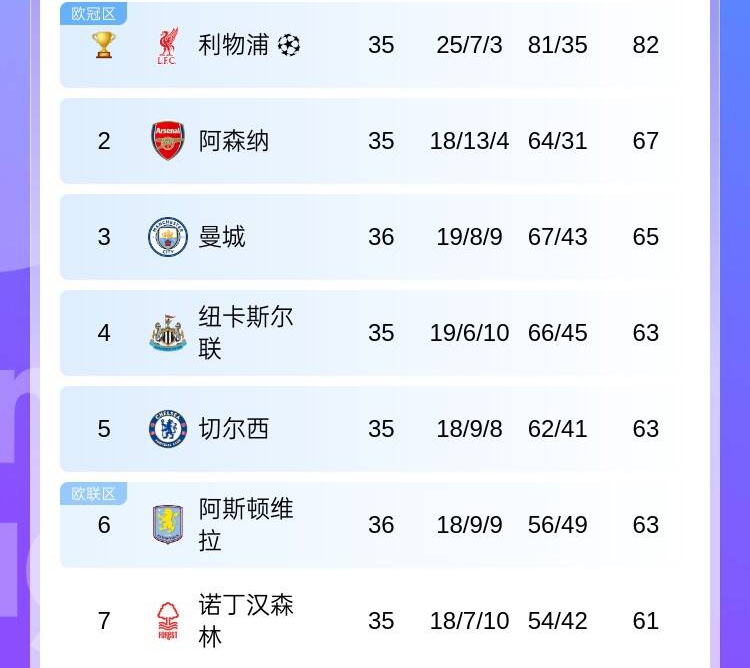This screenshot has width=750, height=668.
Task: Open the 利物浦 team name
Action: click(234, 45)
